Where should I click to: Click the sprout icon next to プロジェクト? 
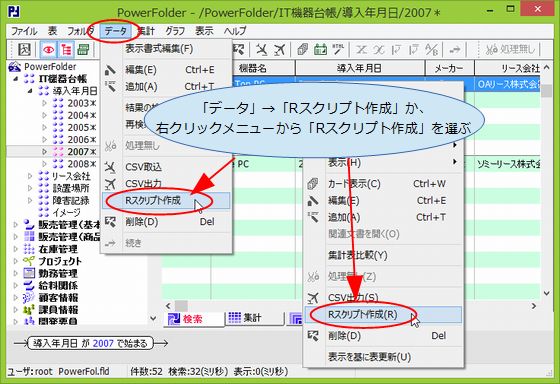coord(29,261)
